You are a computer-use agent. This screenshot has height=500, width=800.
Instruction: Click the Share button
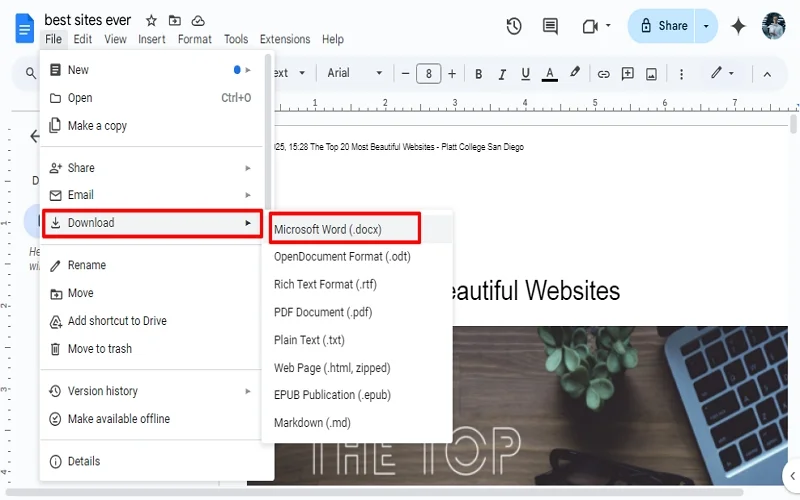661,26
